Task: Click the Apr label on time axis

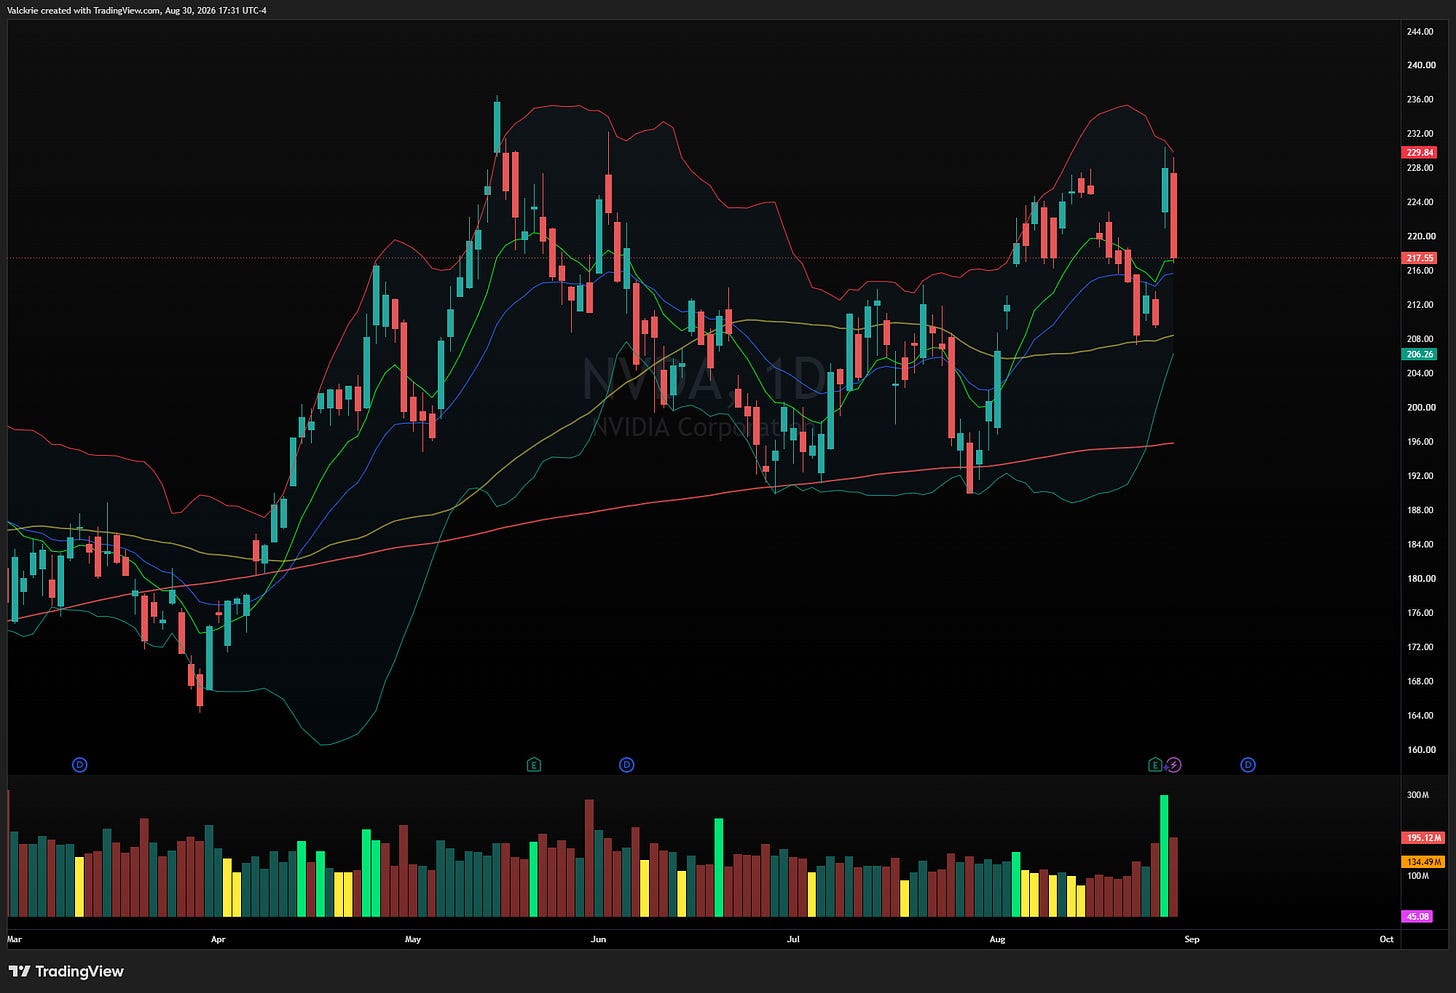Action: coord(218,940)
